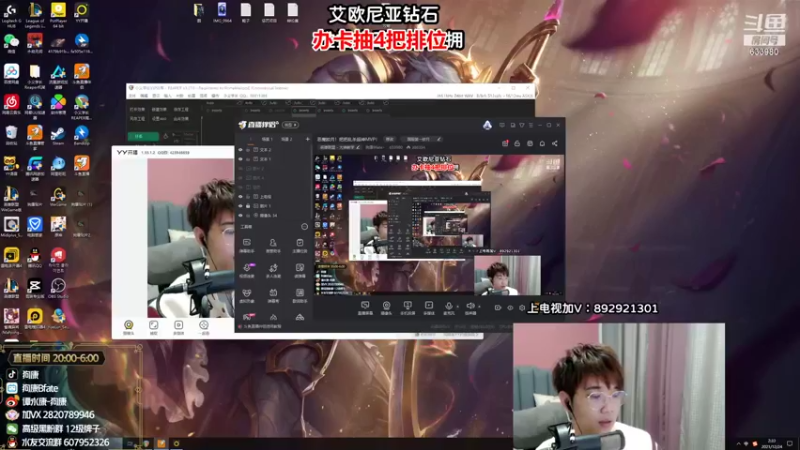The height and width of the screenshot is (450, 800).
Task: Open the Steam desktop shortcut
Action: click(58, 136)
